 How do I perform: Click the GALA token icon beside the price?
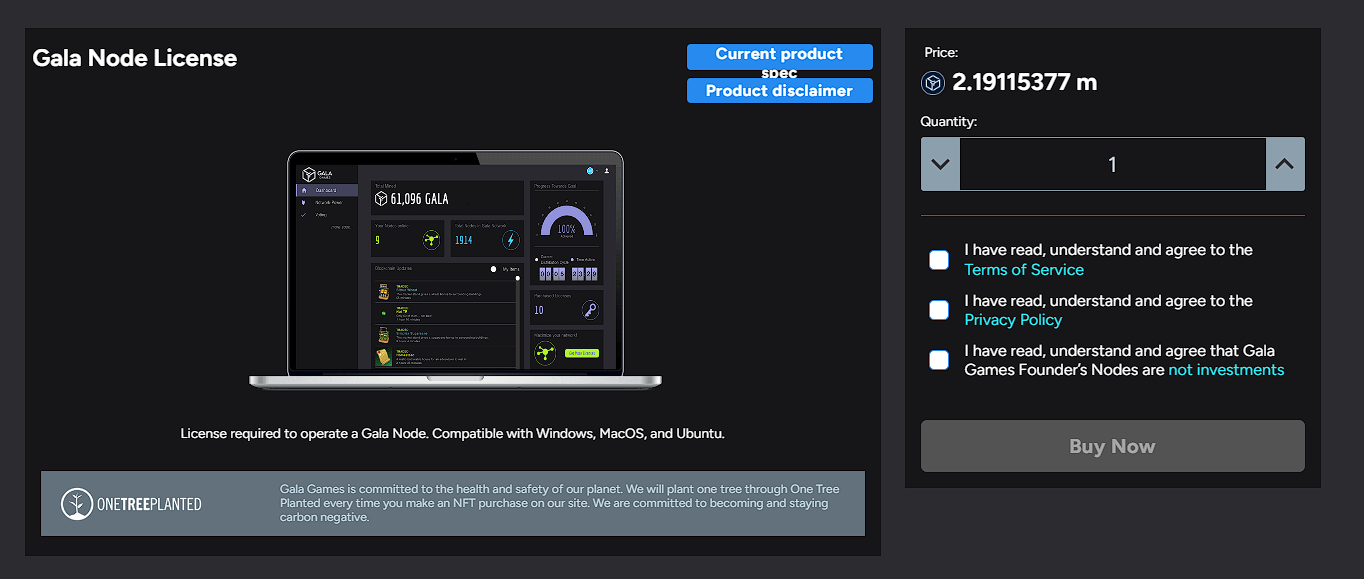click(933, 83)
